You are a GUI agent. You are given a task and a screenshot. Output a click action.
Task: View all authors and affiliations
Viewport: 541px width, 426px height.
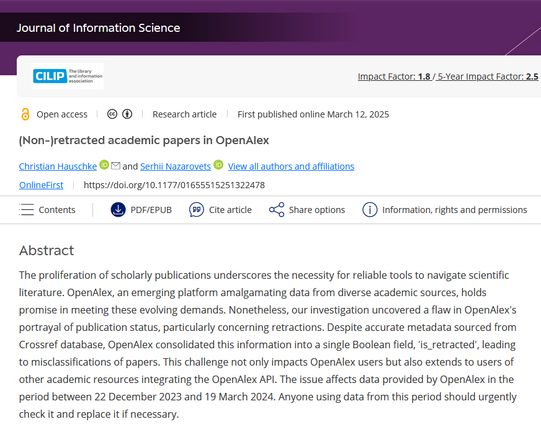coord(291,166)
